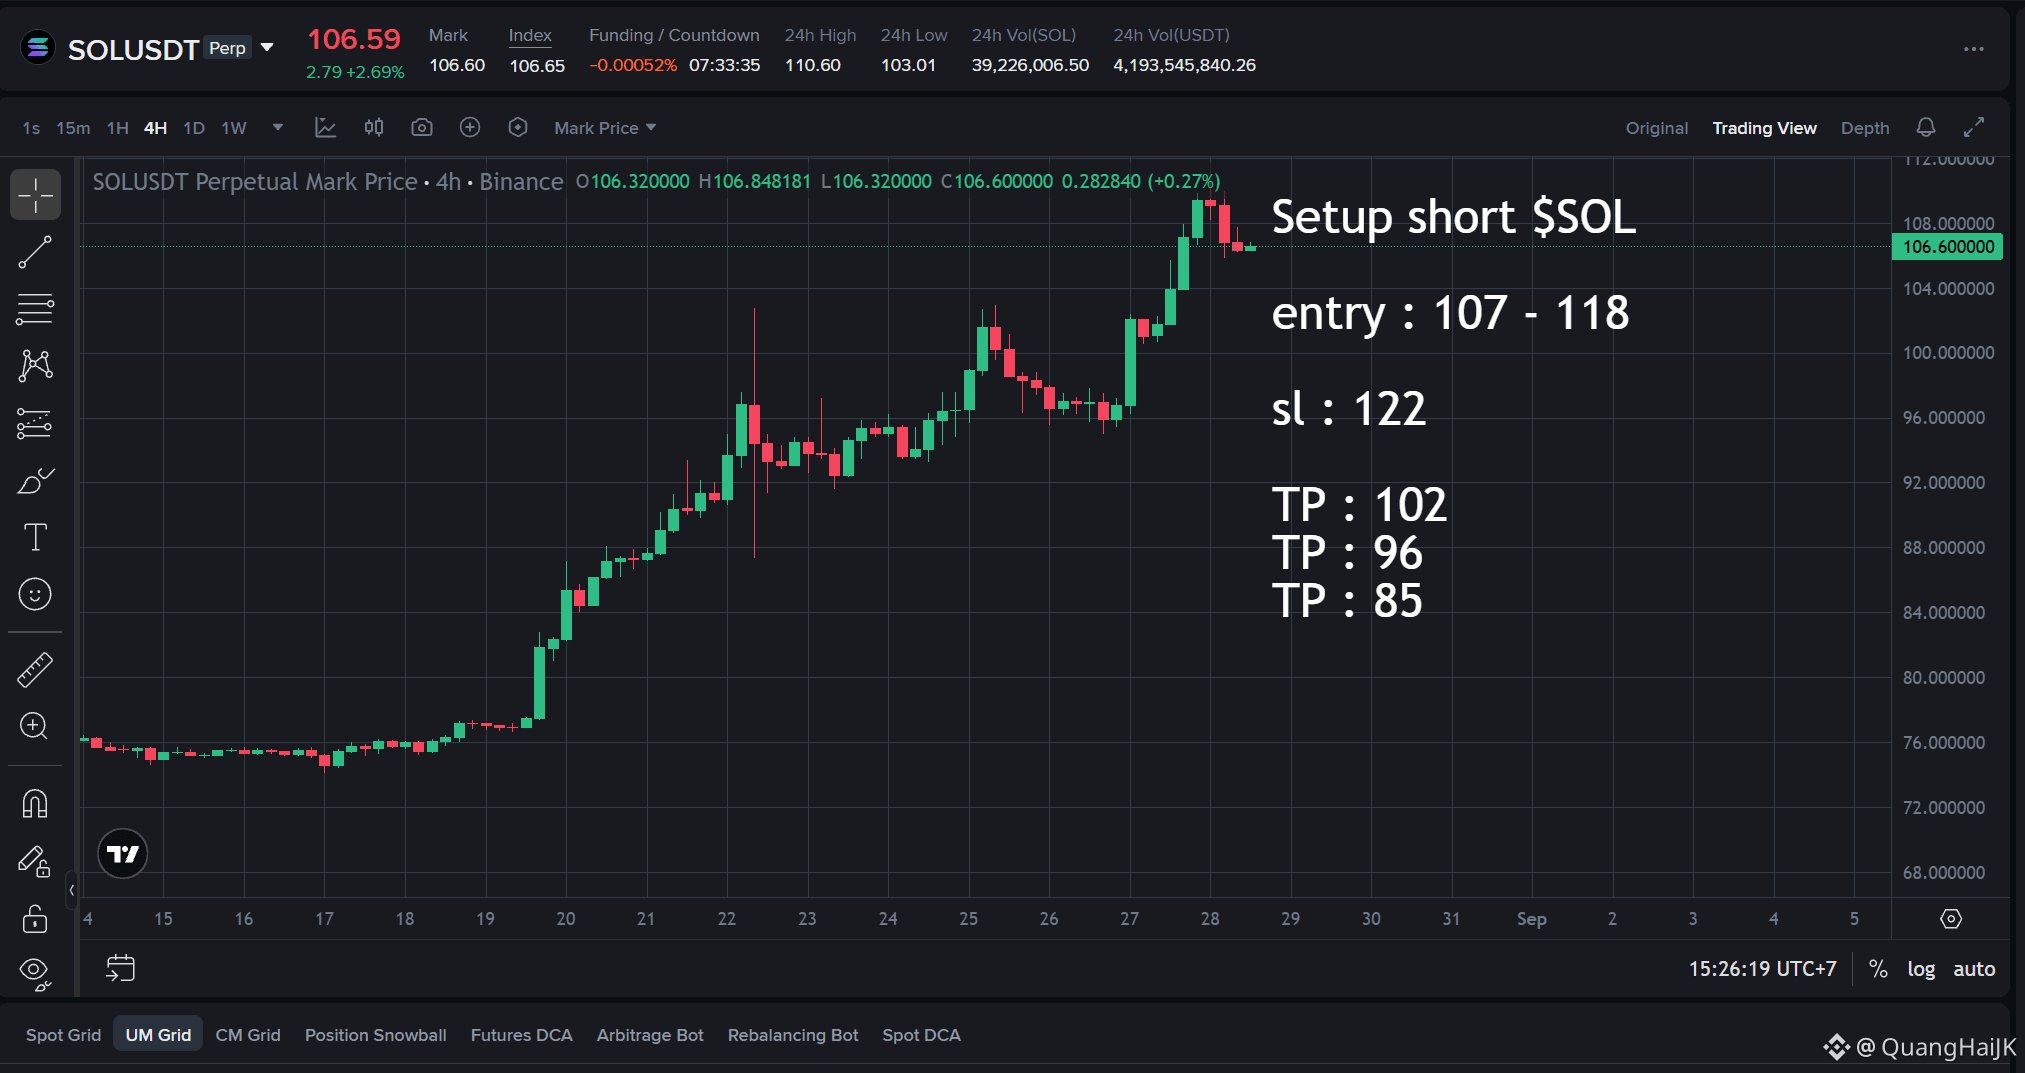Click the current price label 106.600000
This screenshot has width=2025, height=1073.
[x=1948, y=247]
